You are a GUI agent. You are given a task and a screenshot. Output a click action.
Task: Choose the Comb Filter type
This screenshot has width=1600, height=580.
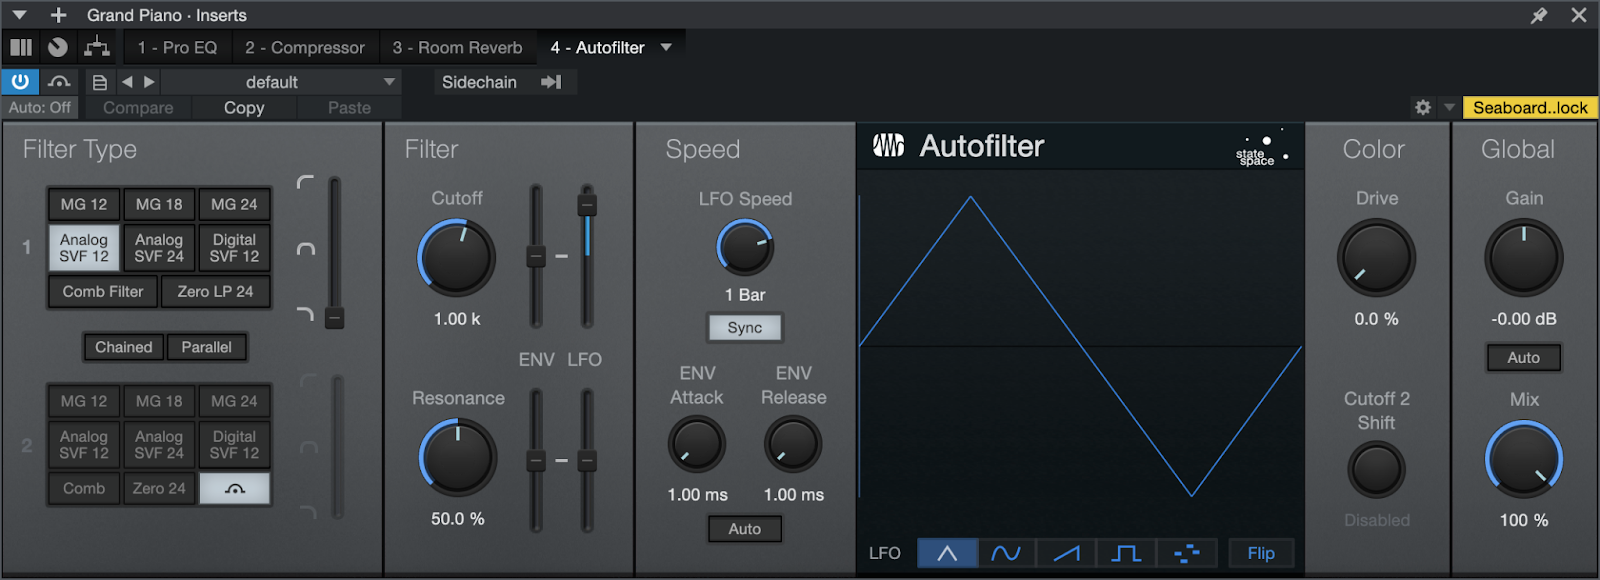point(103,292)
